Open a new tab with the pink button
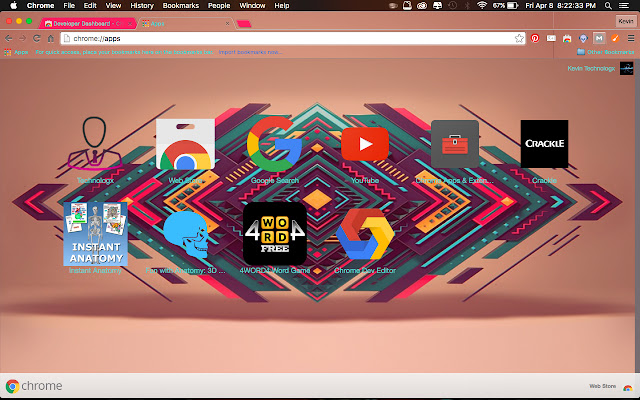 (x=244, y=24)
